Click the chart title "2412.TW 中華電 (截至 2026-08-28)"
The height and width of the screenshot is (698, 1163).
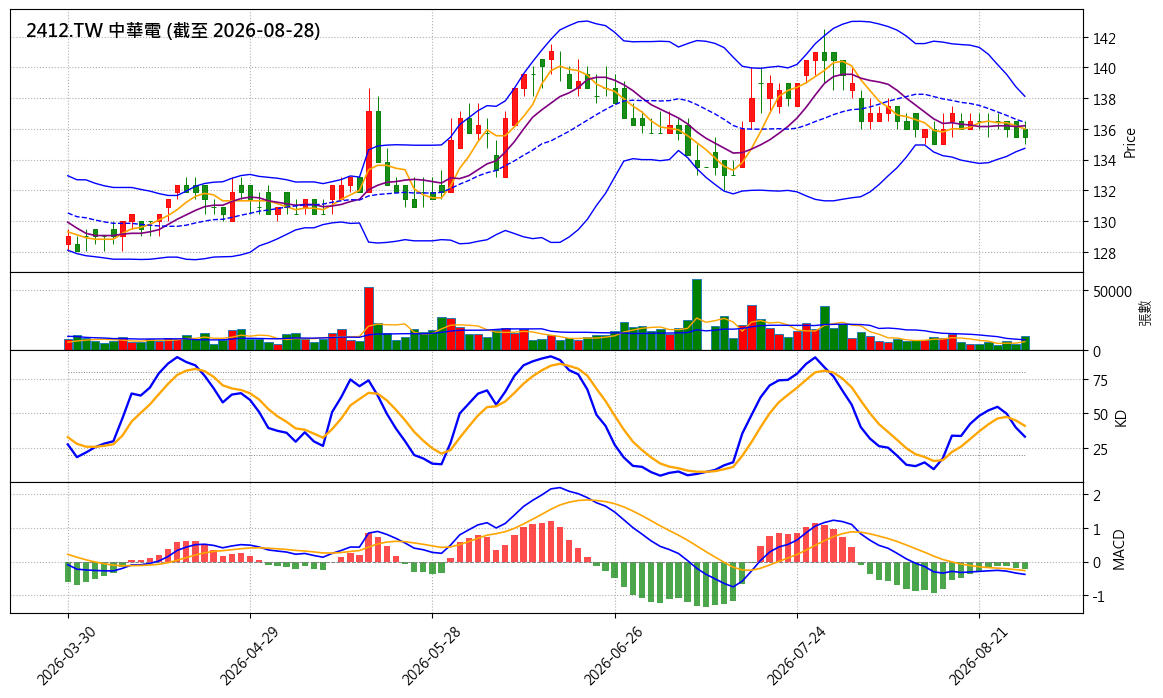point(173,30)
